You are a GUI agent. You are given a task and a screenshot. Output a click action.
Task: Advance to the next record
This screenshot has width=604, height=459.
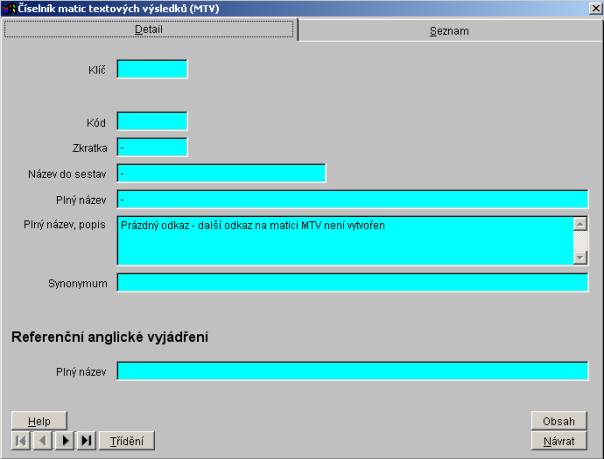65,440
